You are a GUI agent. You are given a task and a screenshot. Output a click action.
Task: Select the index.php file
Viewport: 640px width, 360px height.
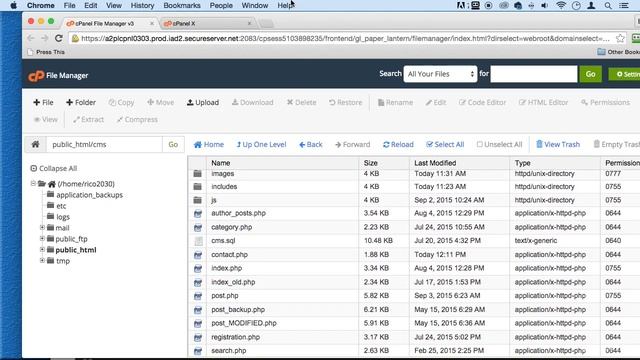click(x=227, y=268)
